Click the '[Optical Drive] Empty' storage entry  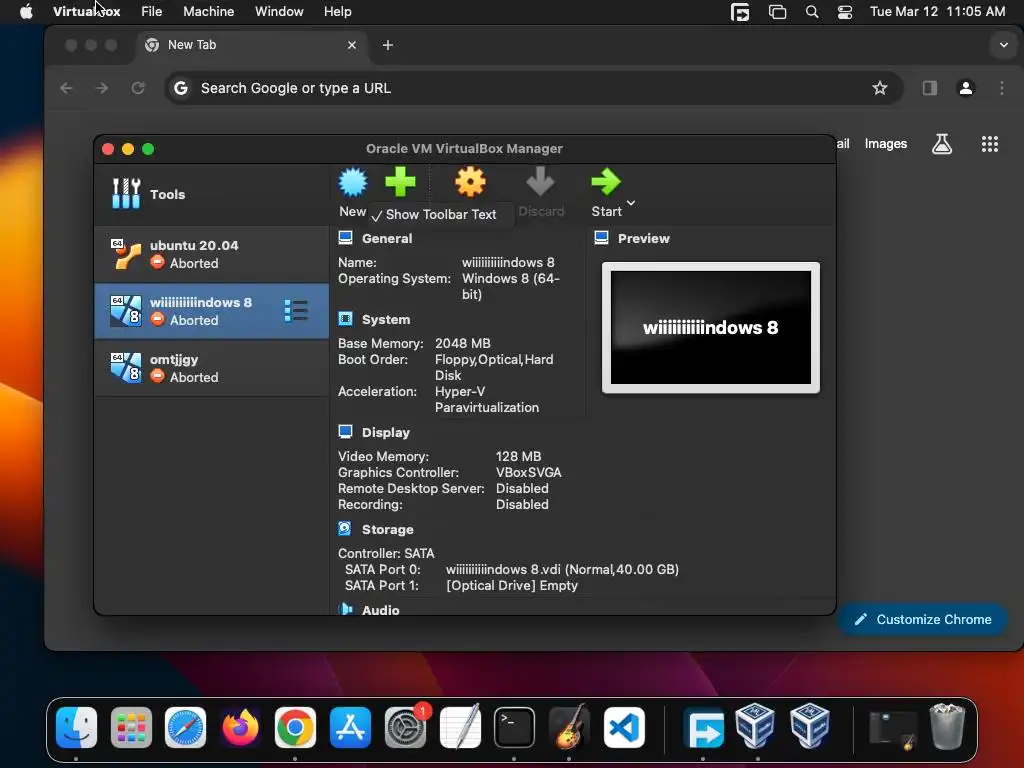click(512, 585)
